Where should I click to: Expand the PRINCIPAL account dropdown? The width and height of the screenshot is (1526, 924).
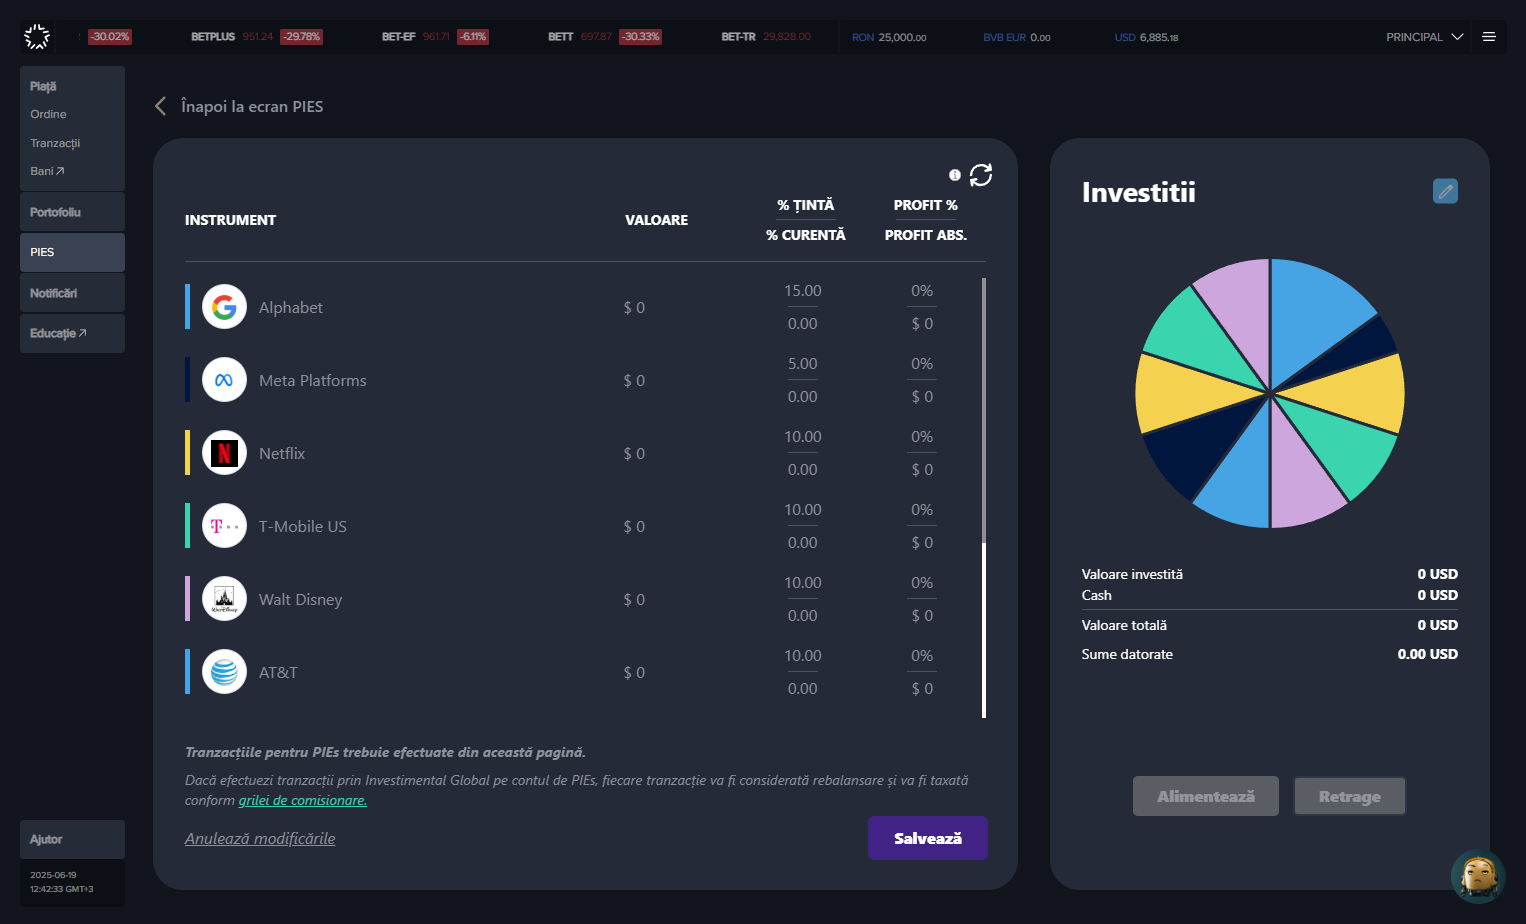click(1424, 37)
